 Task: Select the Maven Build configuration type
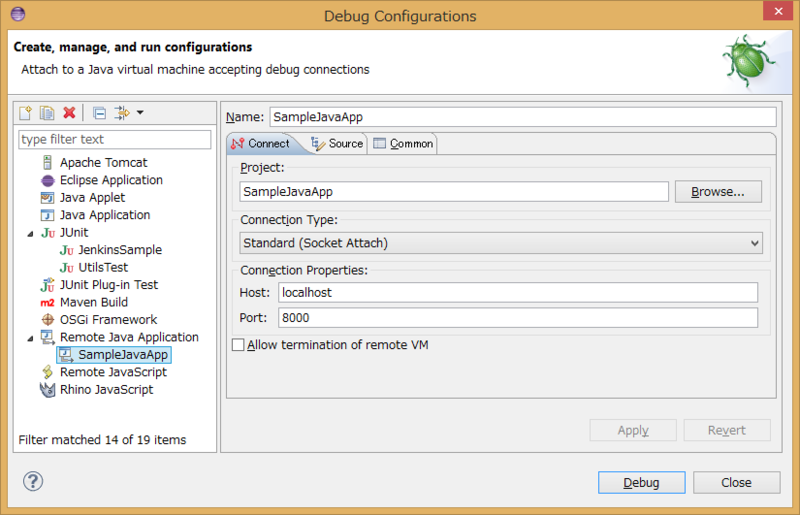[93, 302]
